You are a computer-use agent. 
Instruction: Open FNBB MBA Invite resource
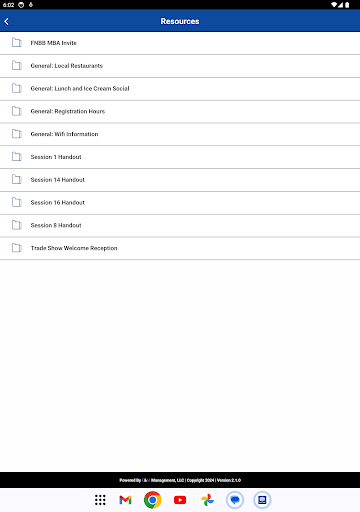180,43
